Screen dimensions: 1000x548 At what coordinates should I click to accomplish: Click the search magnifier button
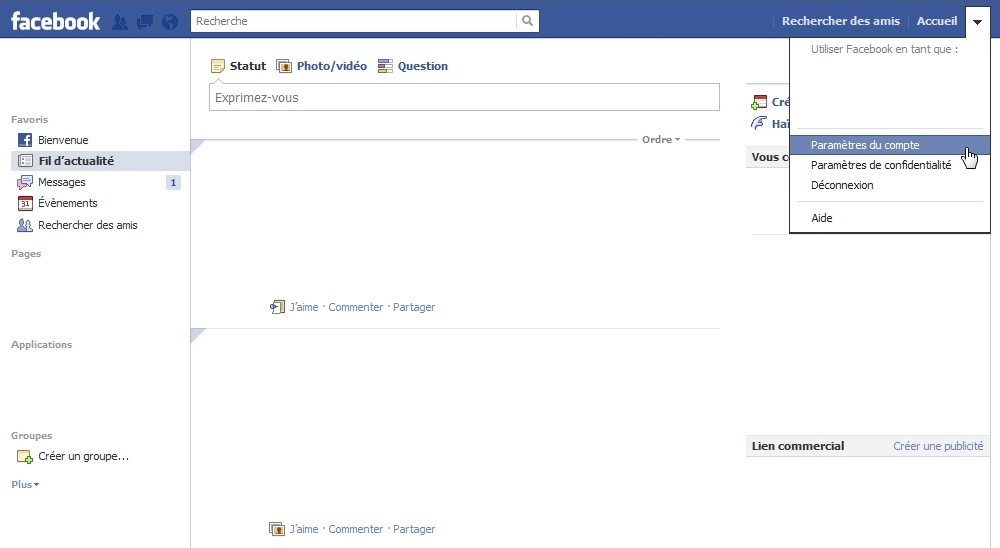tap(527, 20)
